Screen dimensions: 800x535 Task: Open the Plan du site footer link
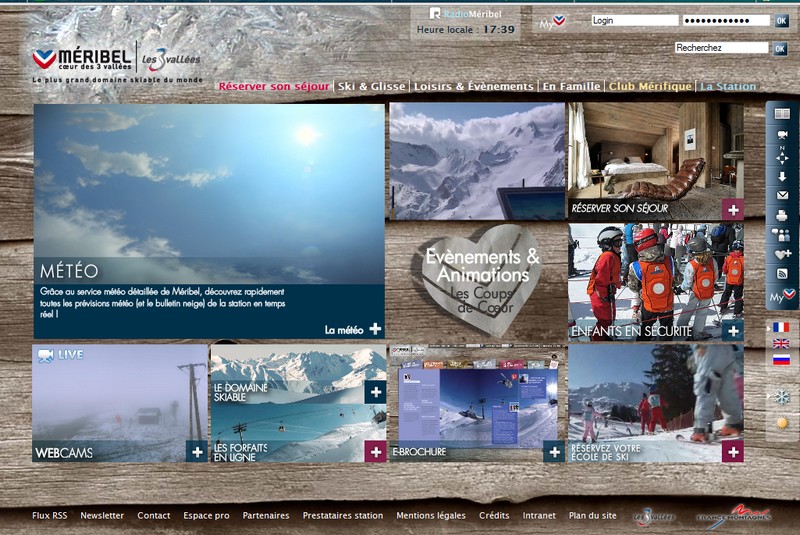pos(592,516)
